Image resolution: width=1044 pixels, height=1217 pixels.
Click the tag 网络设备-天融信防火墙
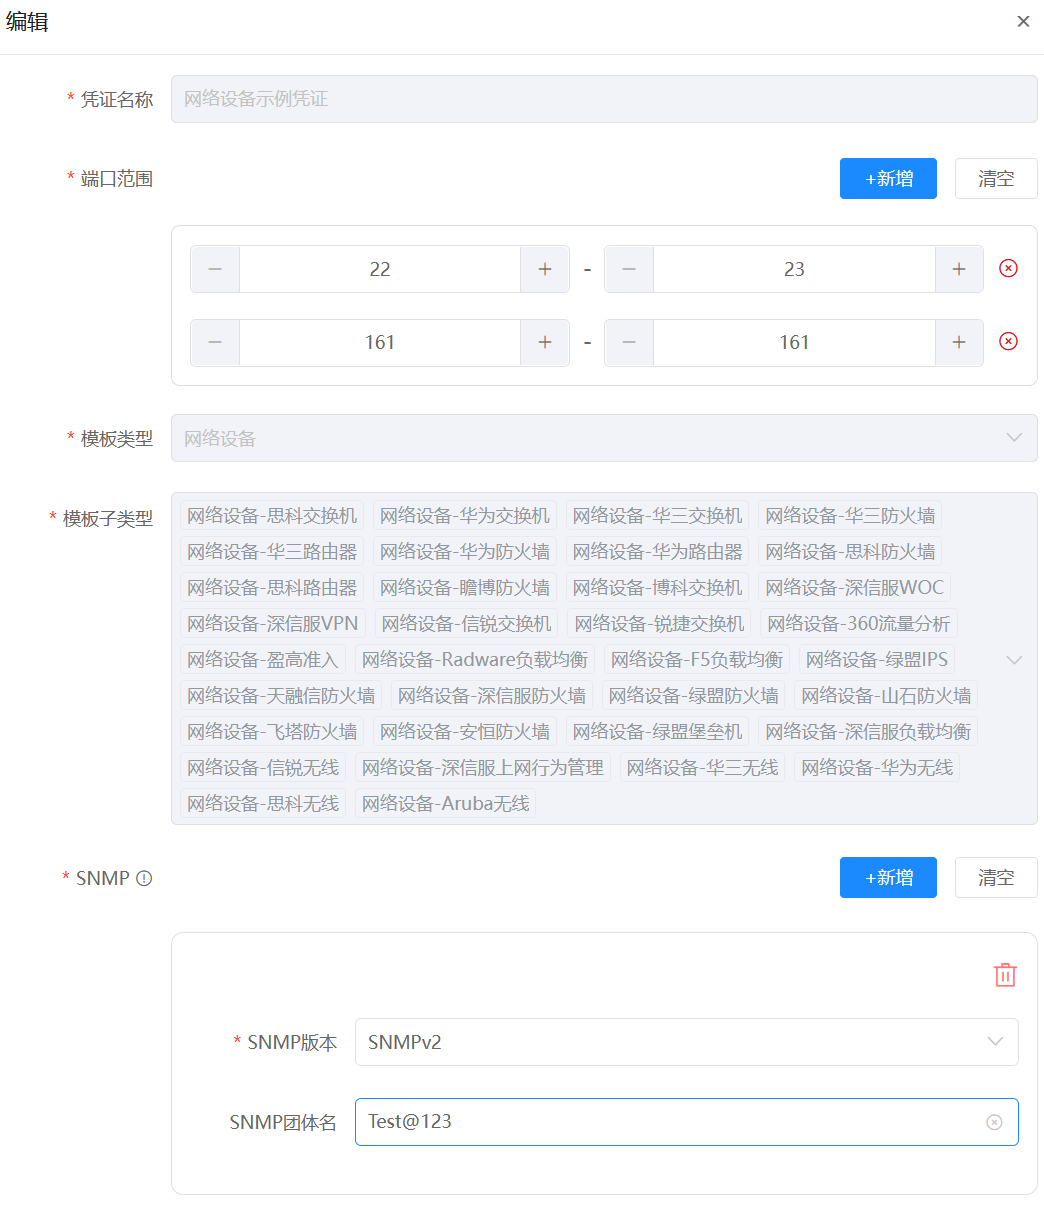[x=281, y=696]
